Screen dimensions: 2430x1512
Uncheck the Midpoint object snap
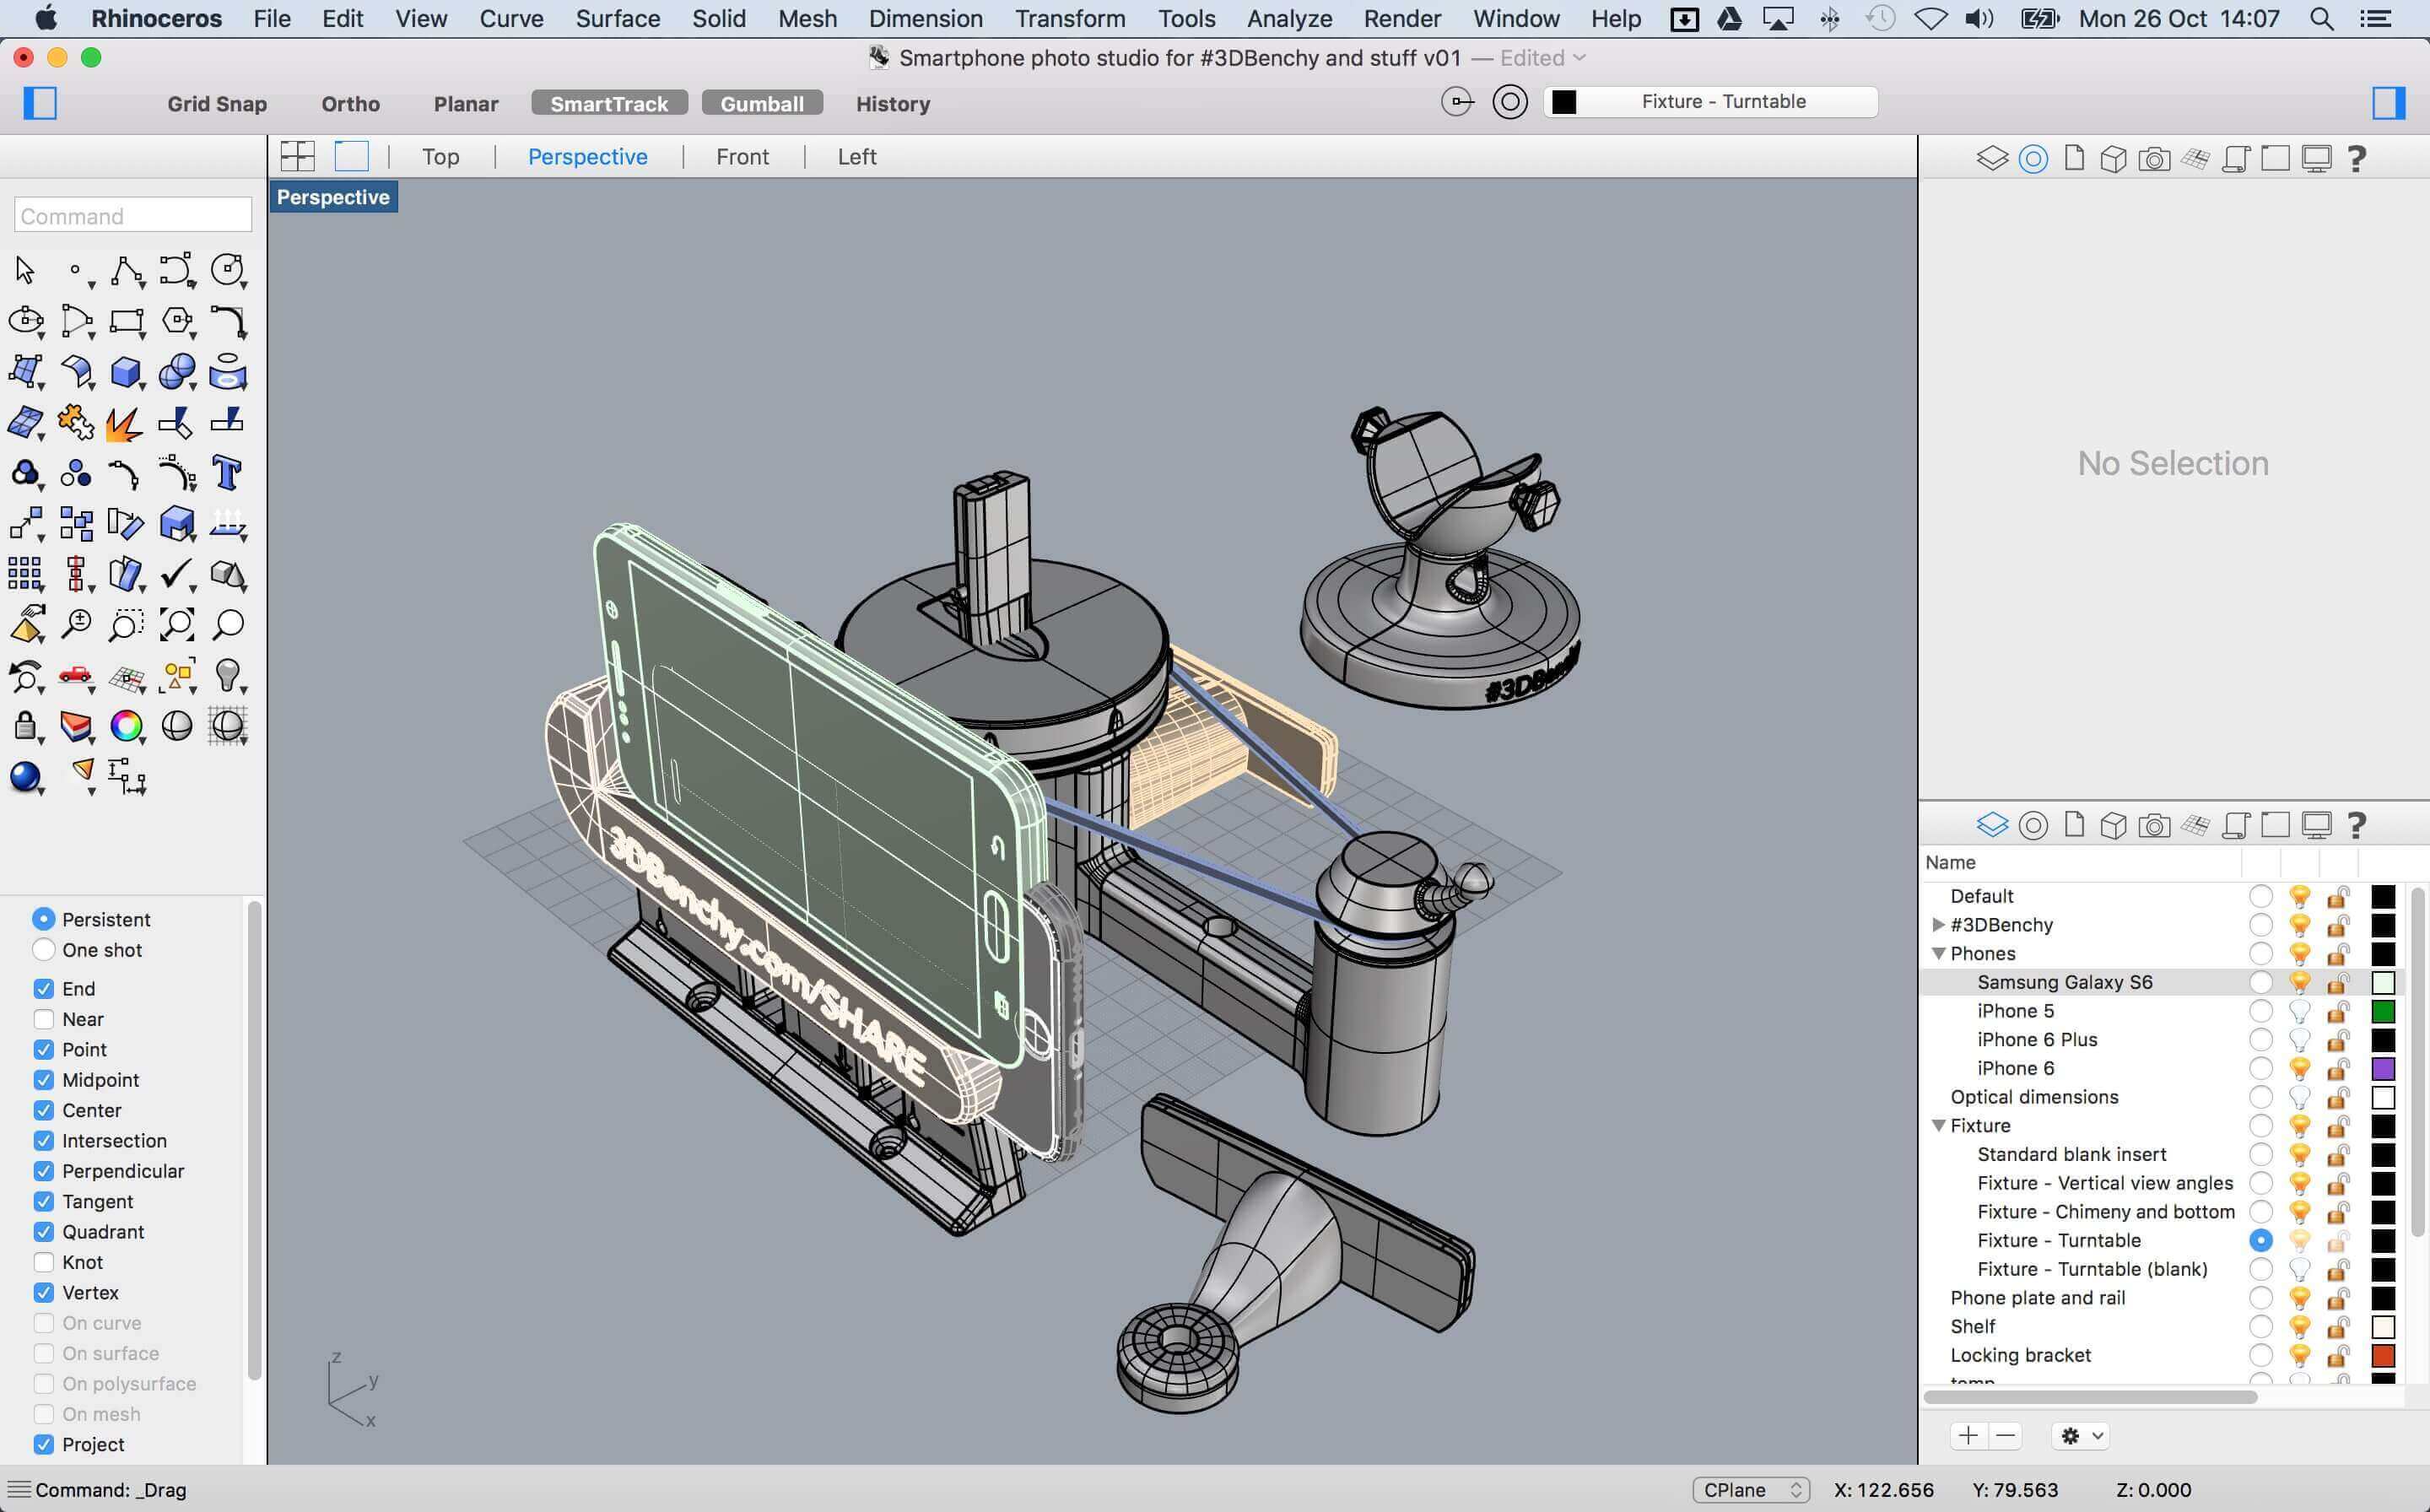pyautogui.click(x=43, y=1080)
